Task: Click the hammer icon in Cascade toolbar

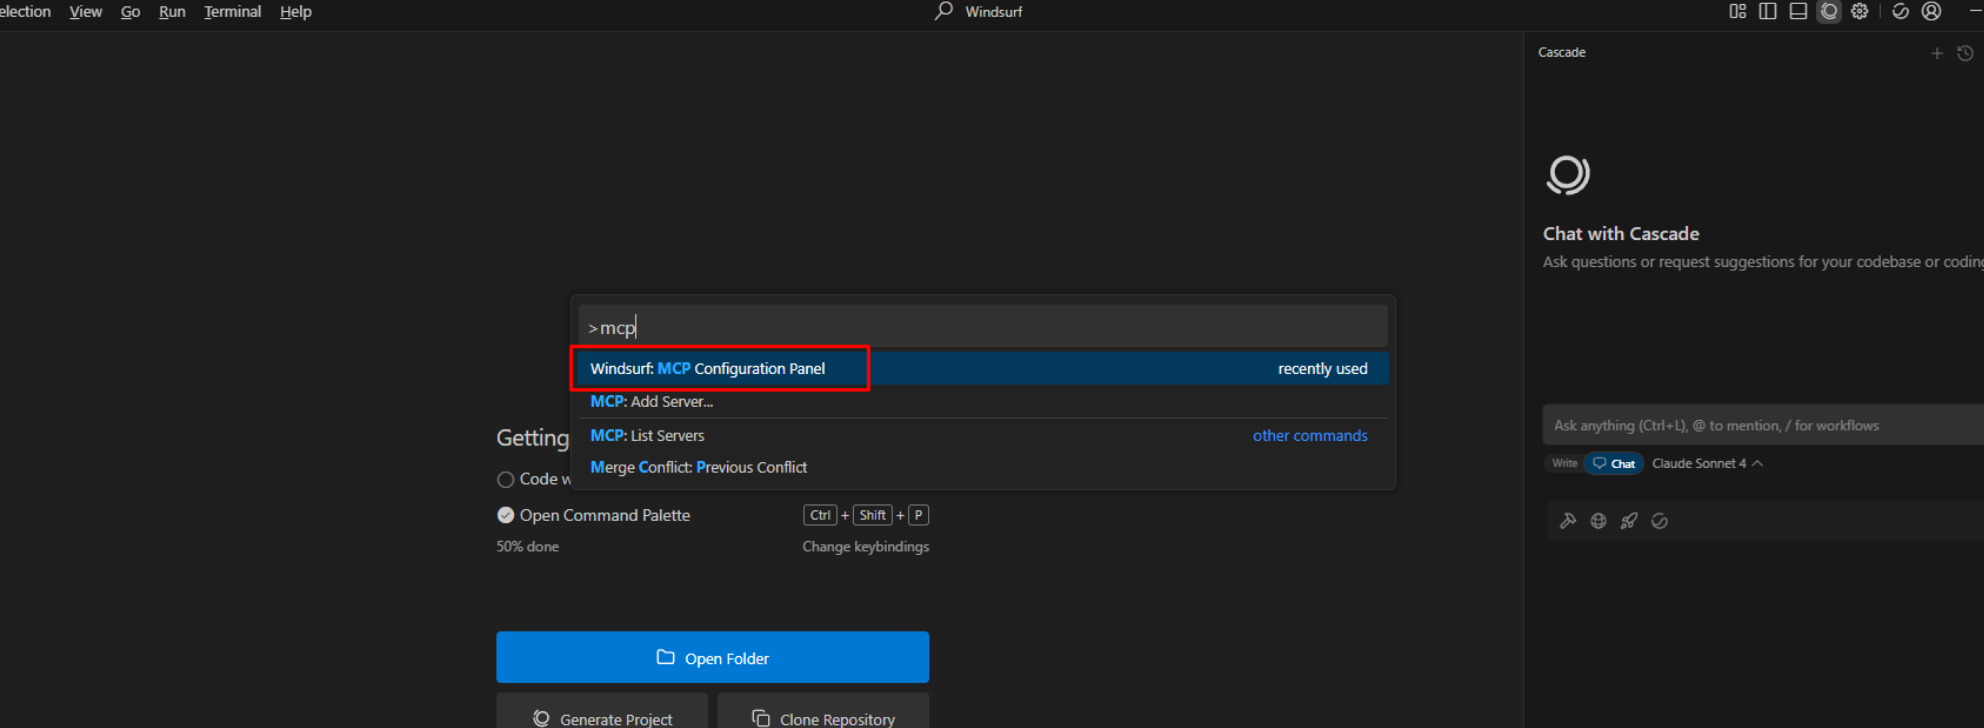Action: click(x=1568, y=521)
